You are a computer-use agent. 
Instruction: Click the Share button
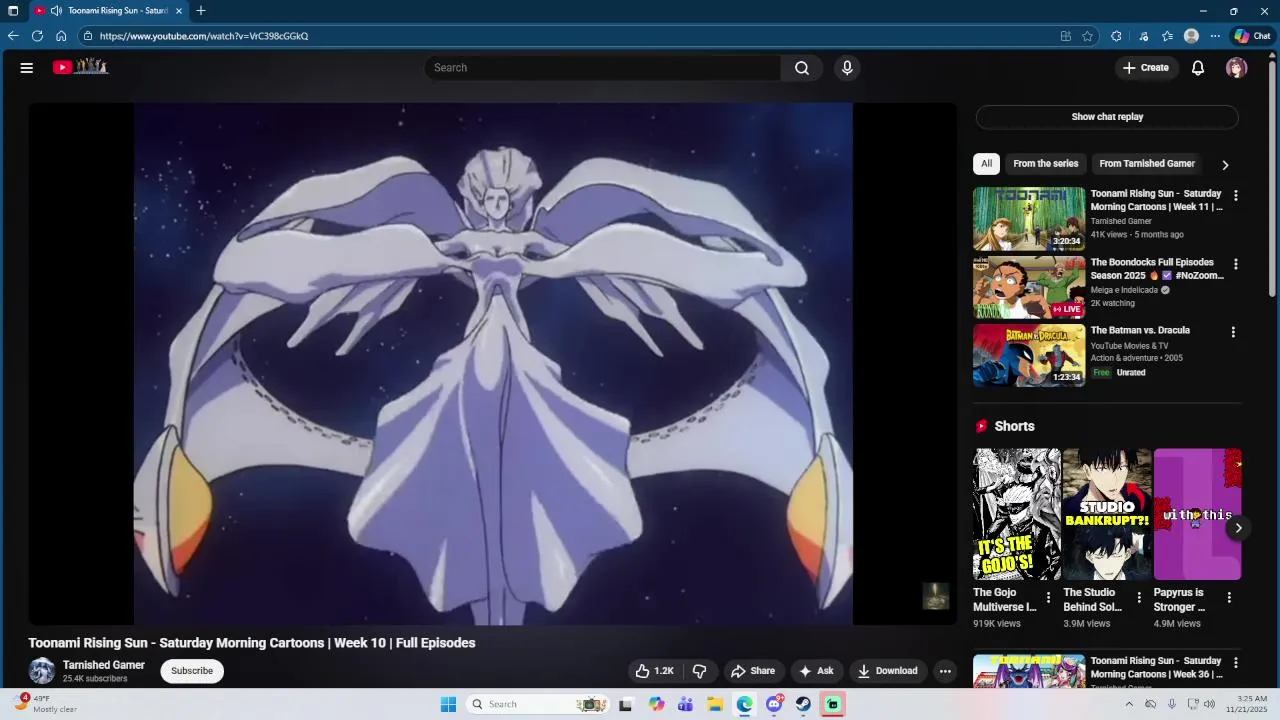click(x=753, y=671)
